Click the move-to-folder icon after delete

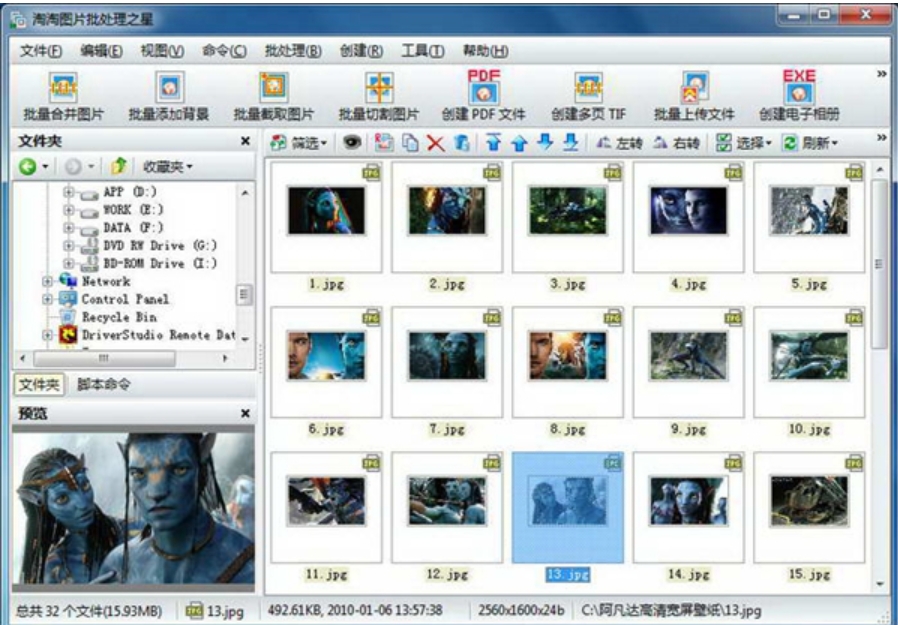point(462,143)
